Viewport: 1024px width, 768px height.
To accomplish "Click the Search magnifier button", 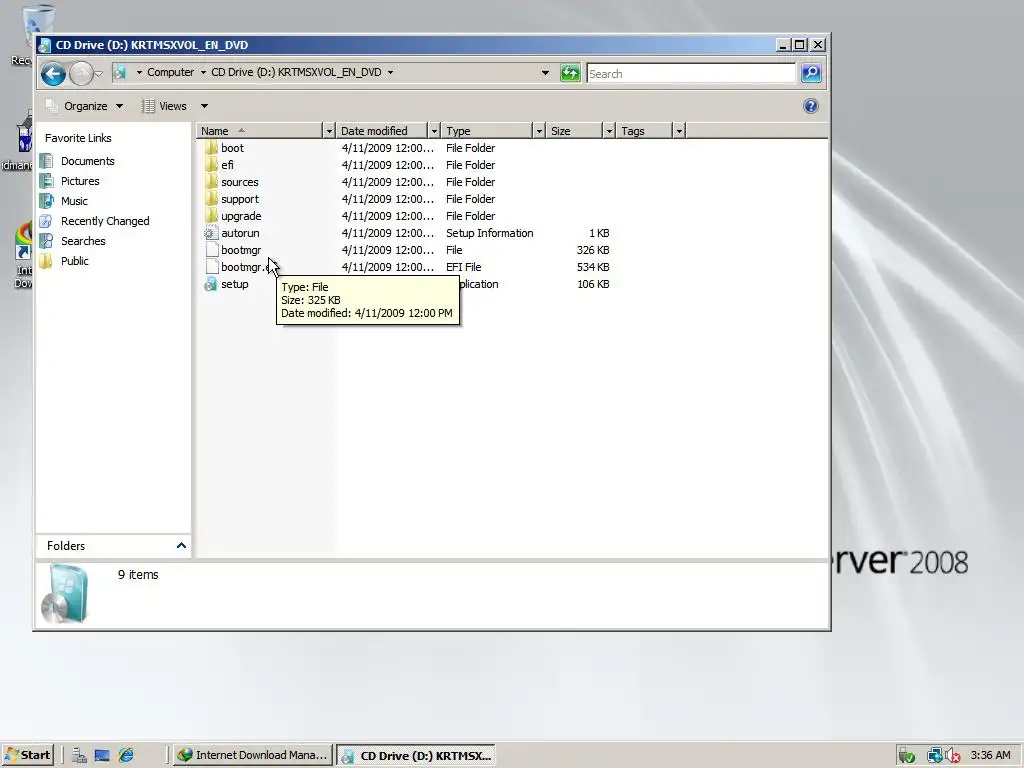I will (811, 73).
